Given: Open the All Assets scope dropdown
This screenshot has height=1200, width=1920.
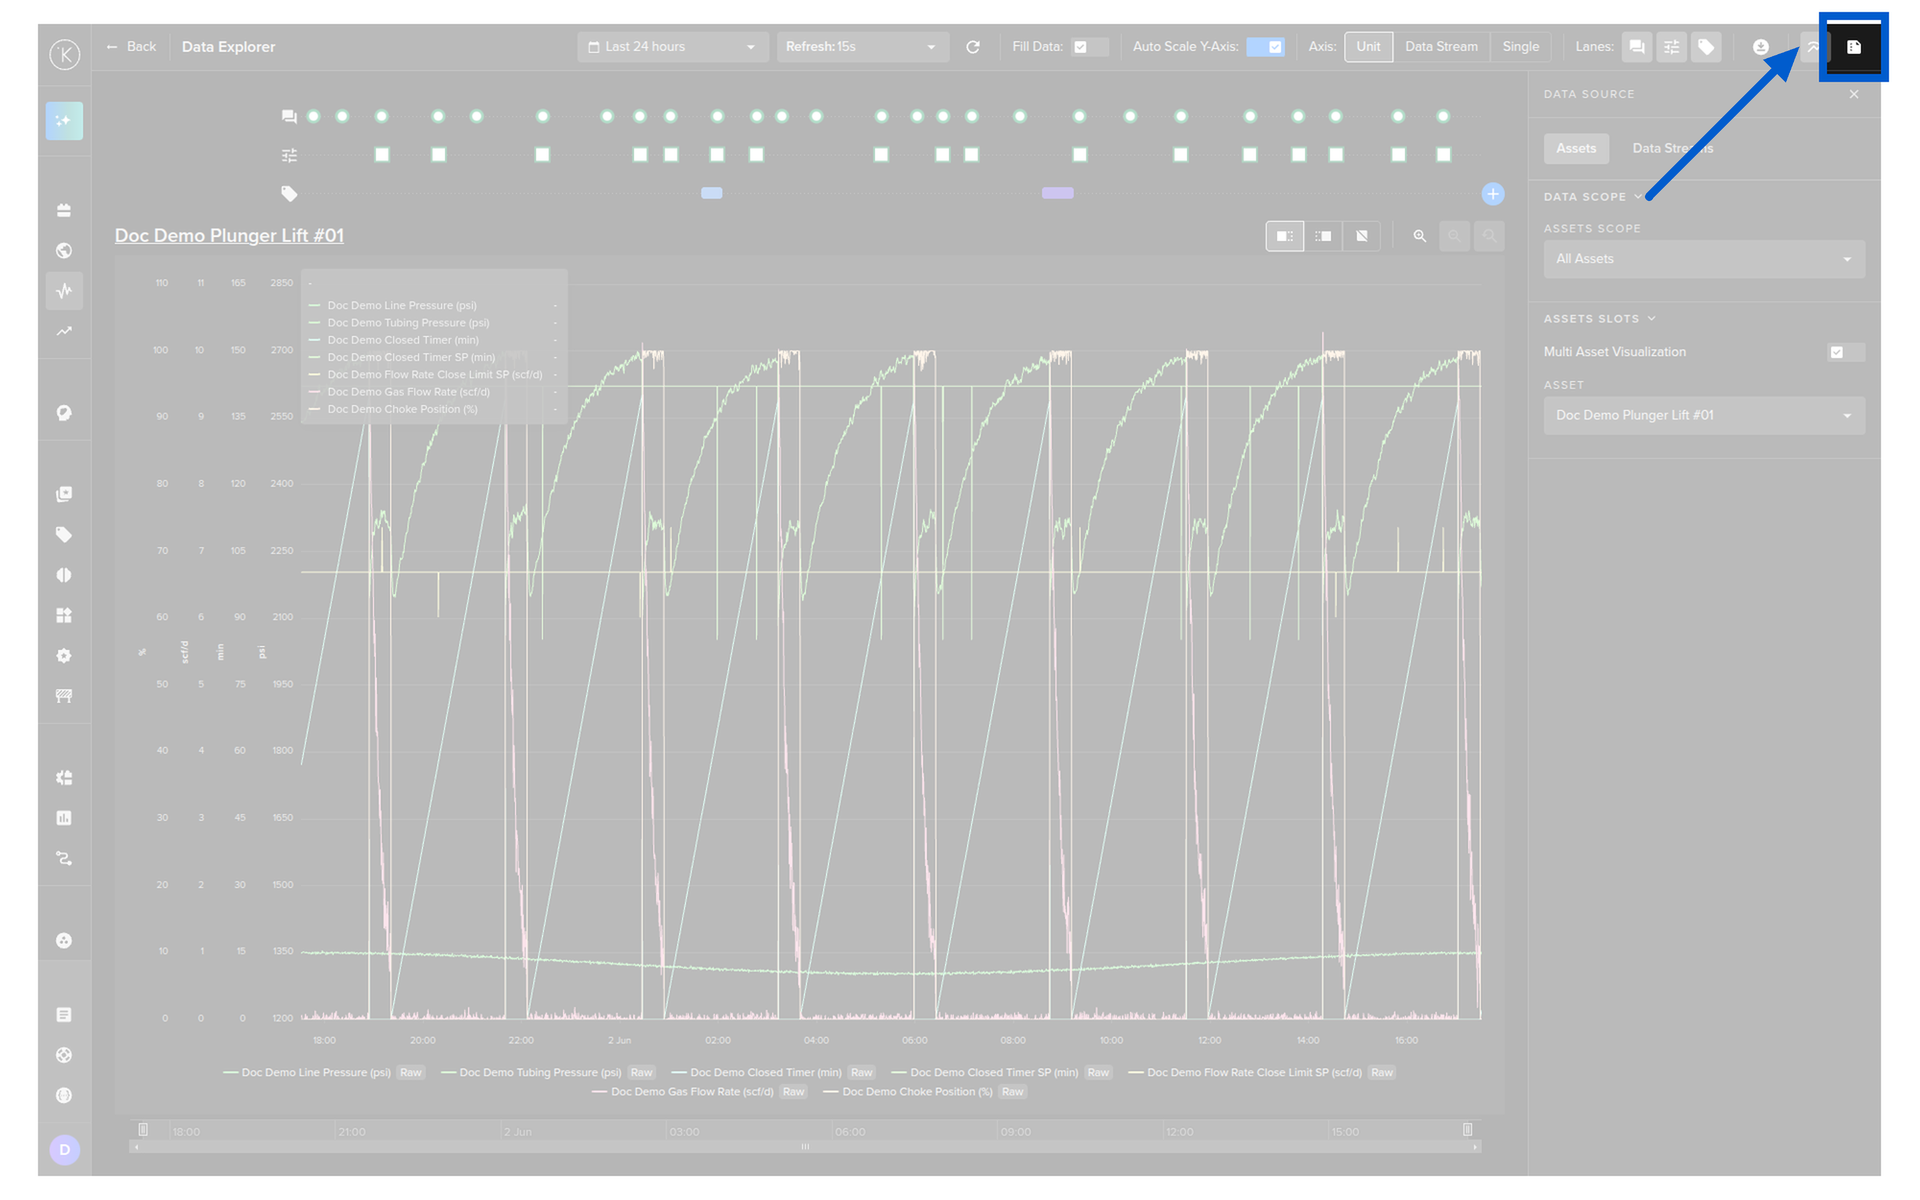Looking at the screenshot, I should [x=1704, y=259].
